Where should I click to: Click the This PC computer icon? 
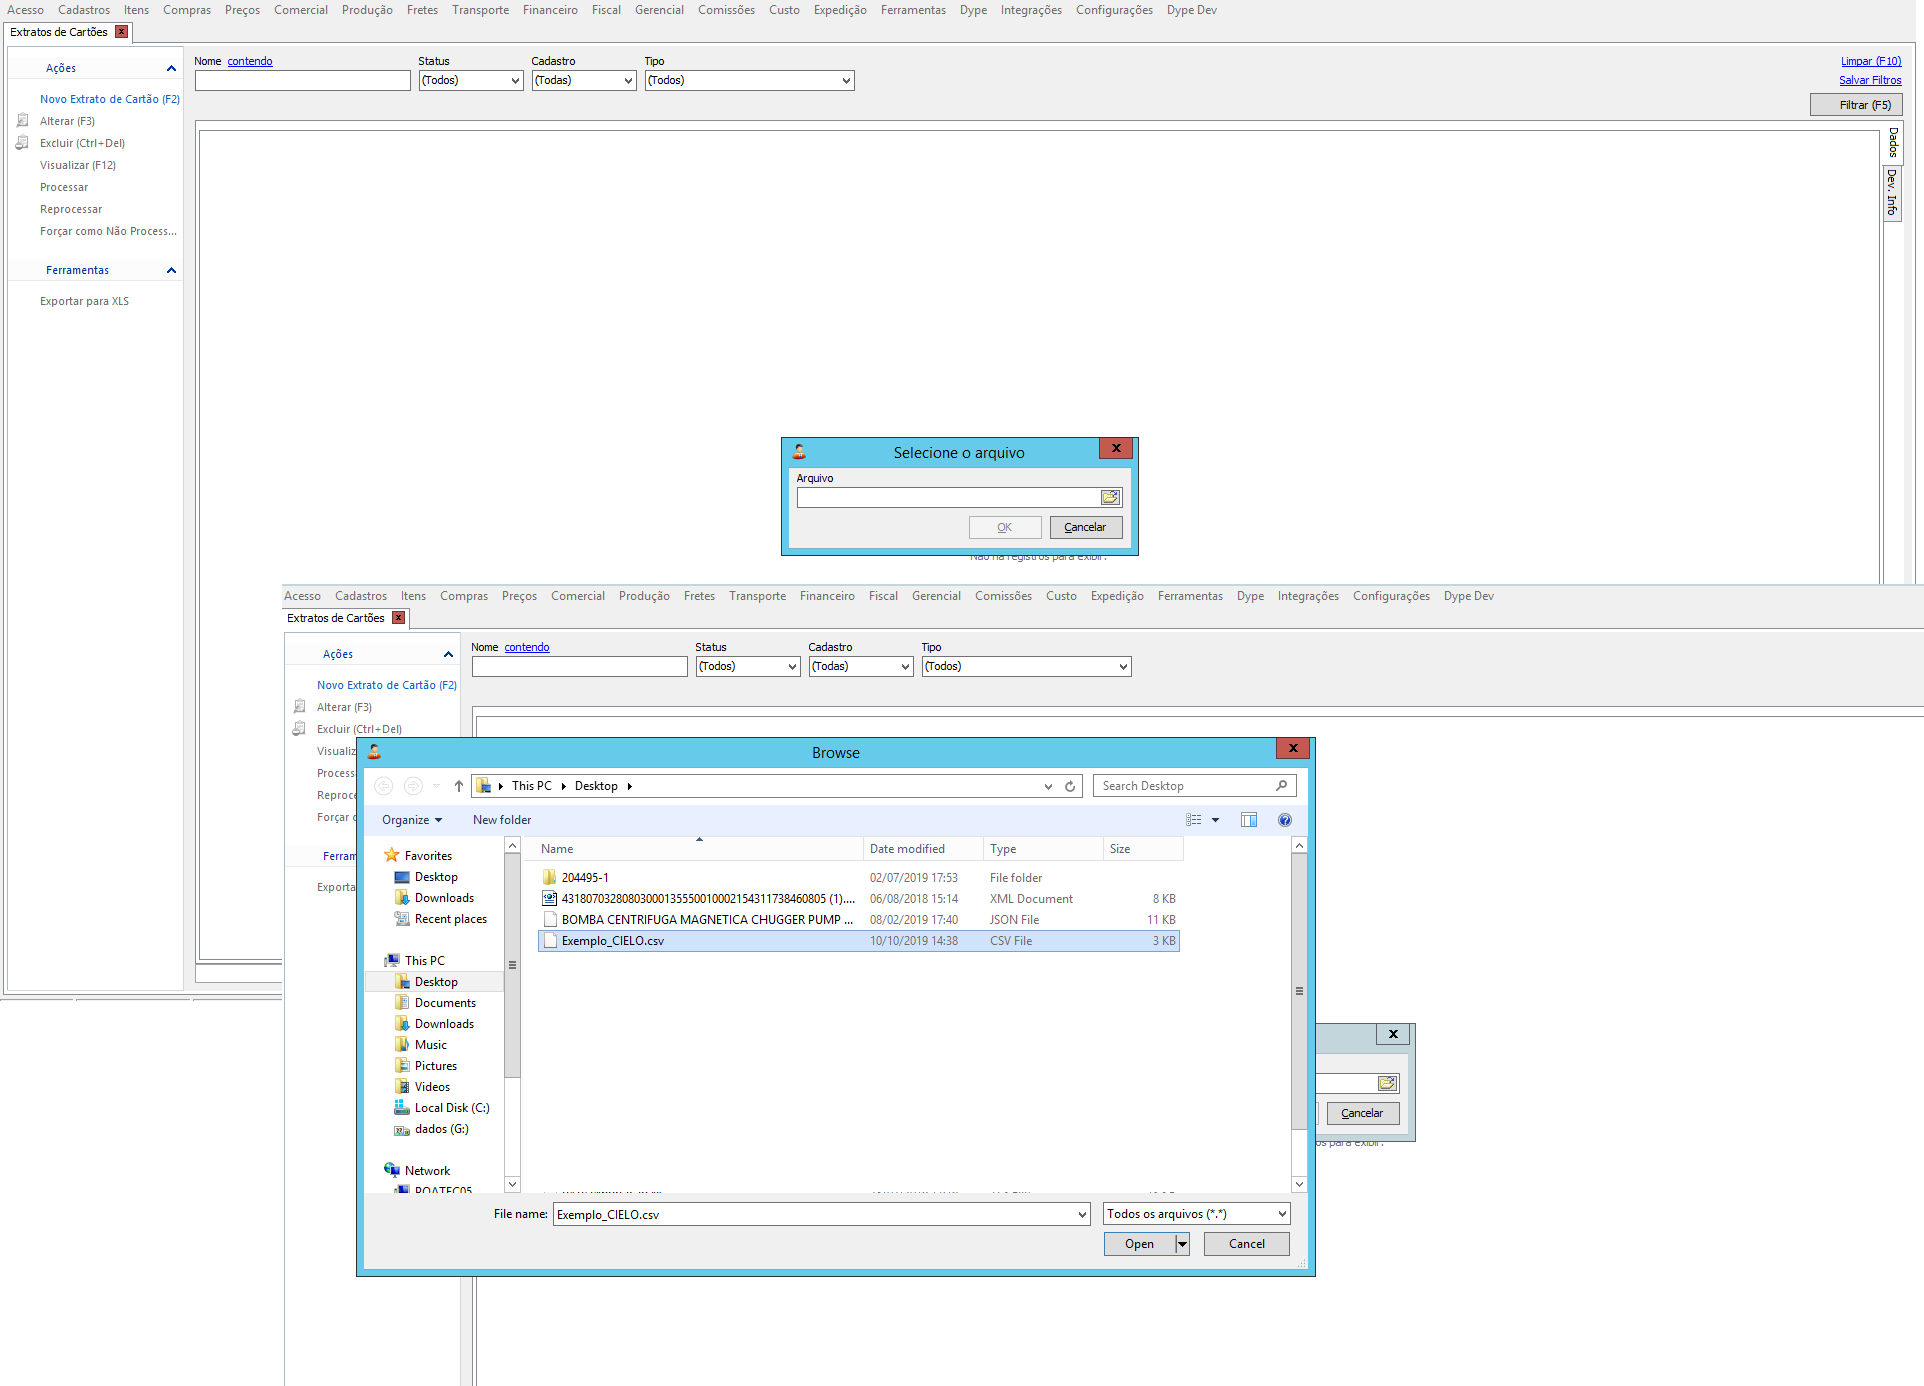[392, 960]
